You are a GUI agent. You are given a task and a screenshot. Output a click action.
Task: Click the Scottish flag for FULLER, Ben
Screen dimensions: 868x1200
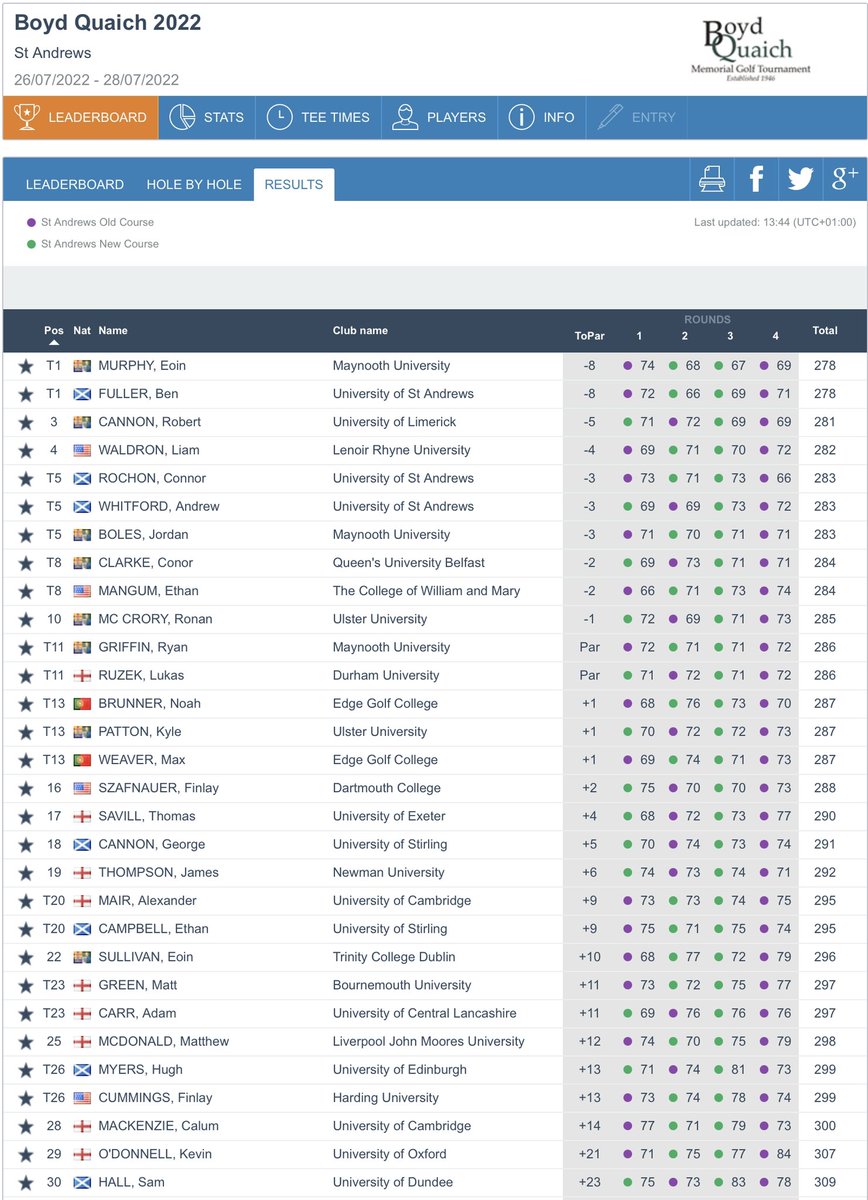(x=82, y=394)
